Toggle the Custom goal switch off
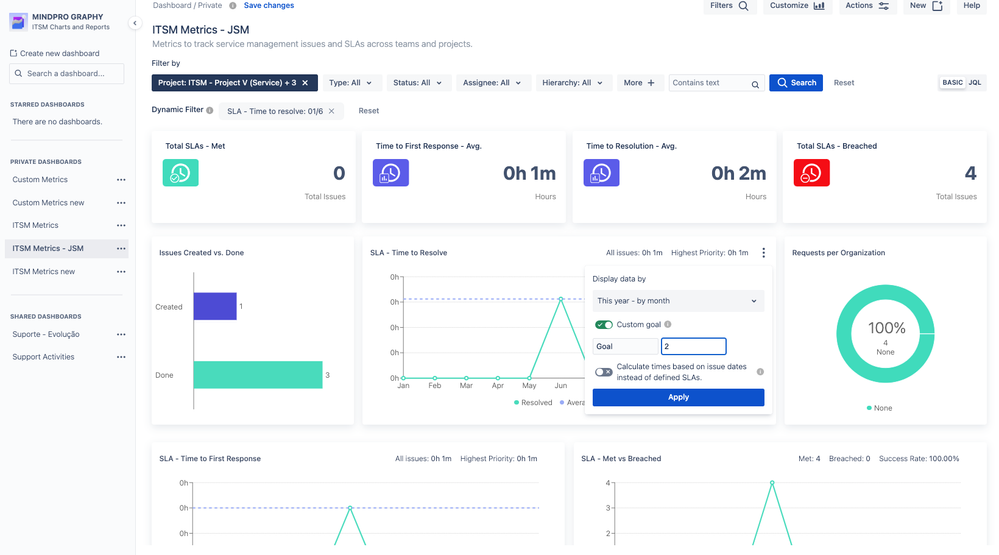This screenshot has width=999, height=555. tap(604, 324)
